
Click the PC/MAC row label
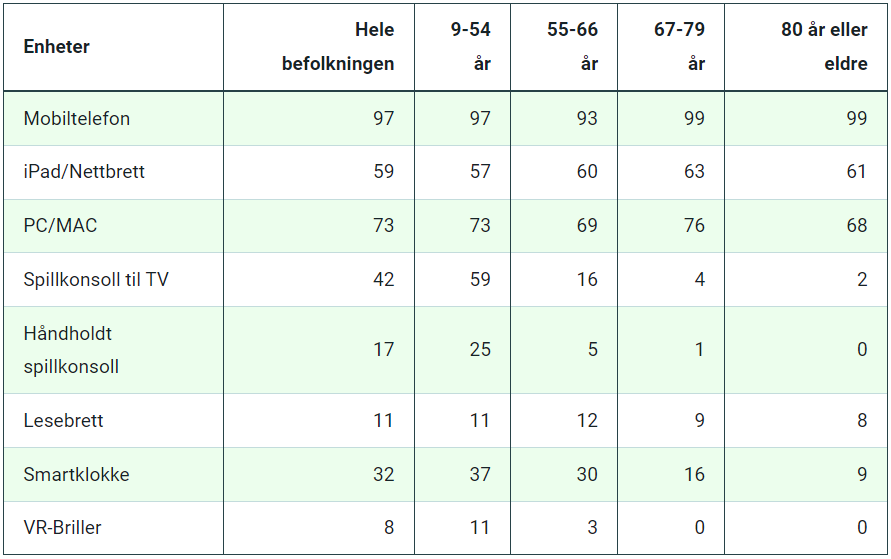(60, 226)
